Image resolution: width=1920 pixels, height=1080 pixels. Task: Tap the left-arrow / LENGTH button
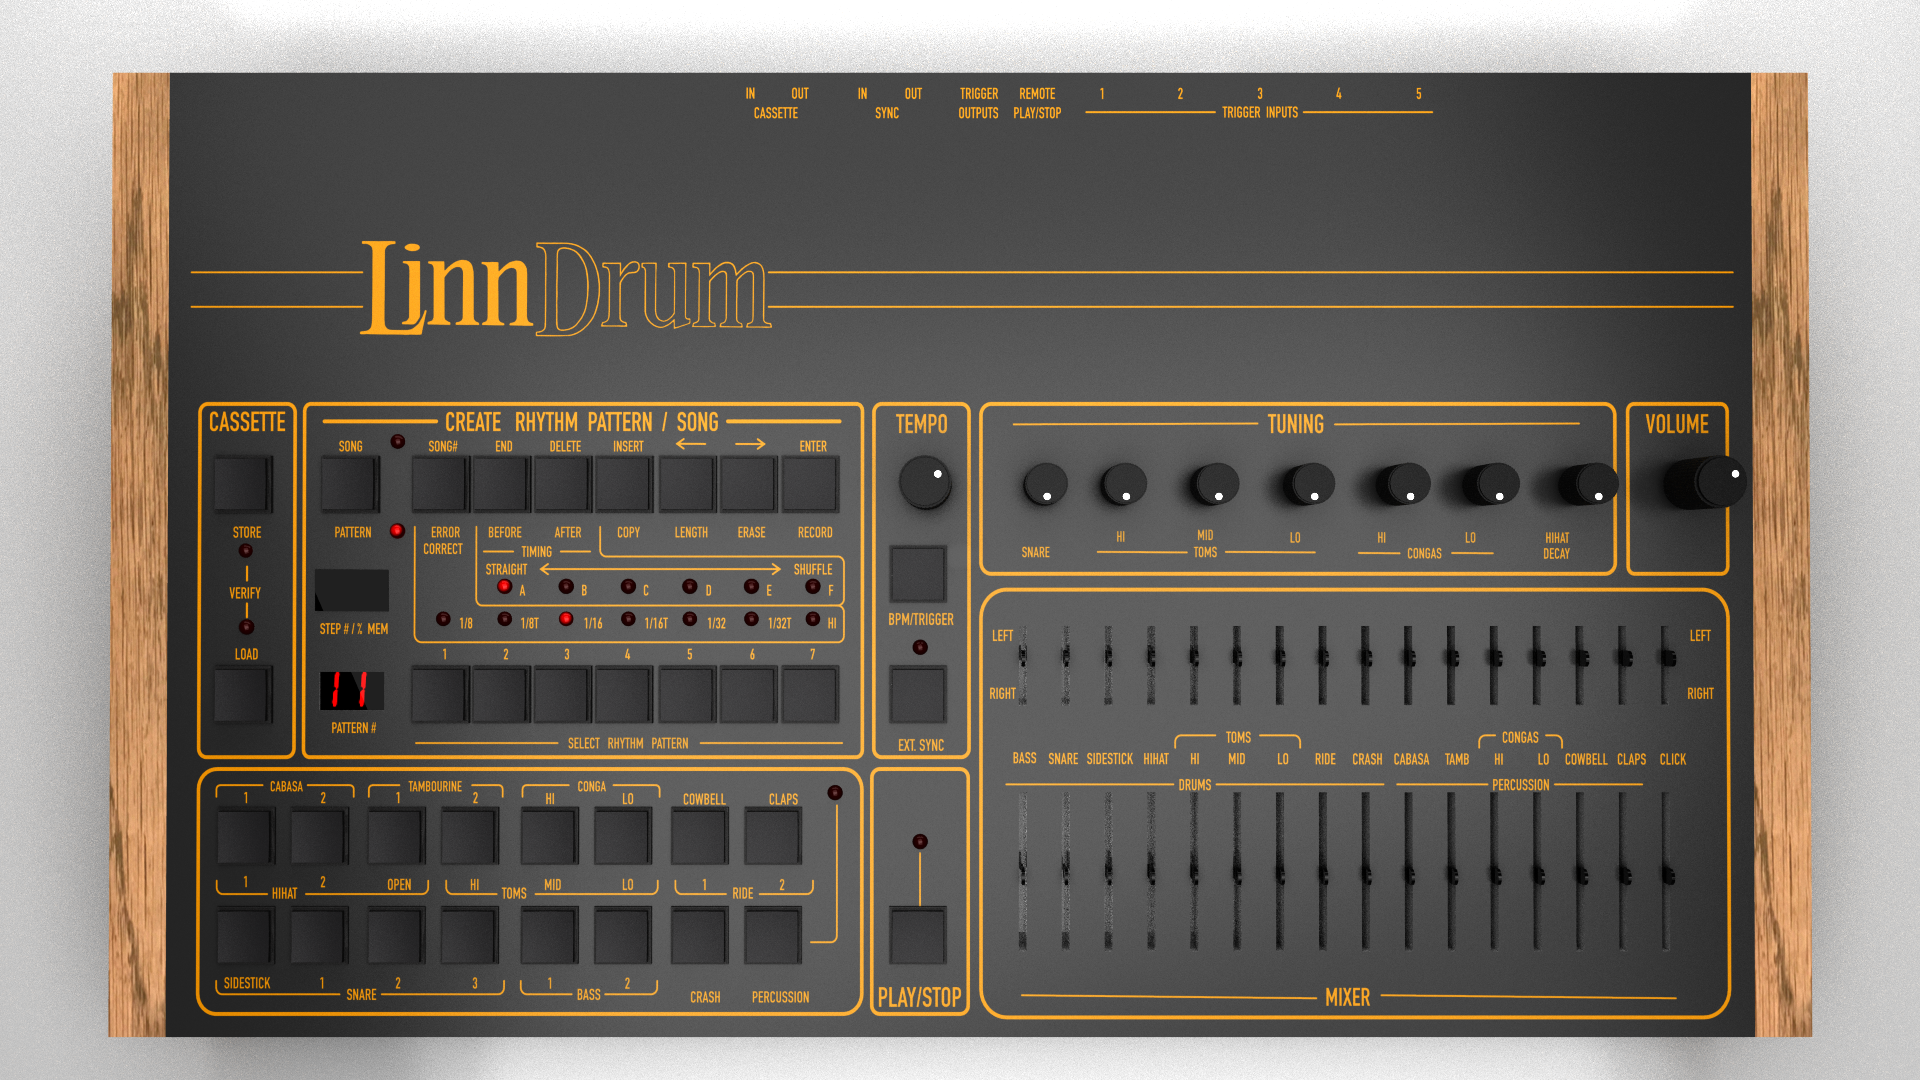(x=687, y=485)
